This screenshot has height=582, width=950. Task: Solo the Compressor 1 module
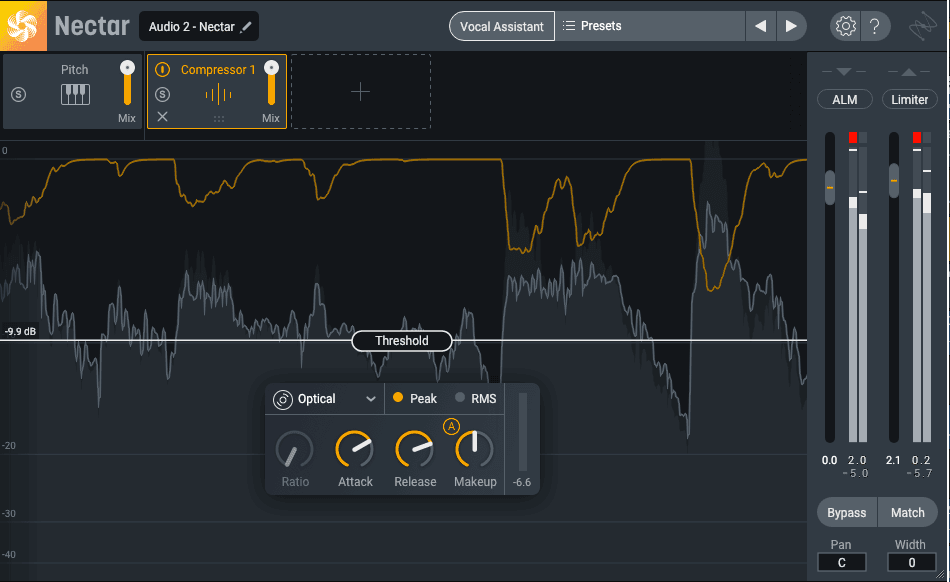click(162, 94)
